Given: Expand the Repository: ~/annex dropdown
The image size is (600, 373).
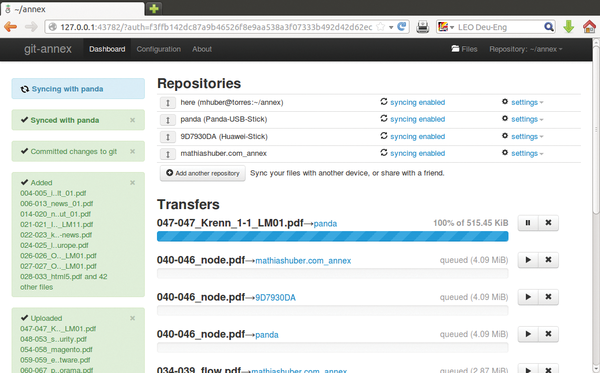Looking at the screenshot, I should [526, 49].
